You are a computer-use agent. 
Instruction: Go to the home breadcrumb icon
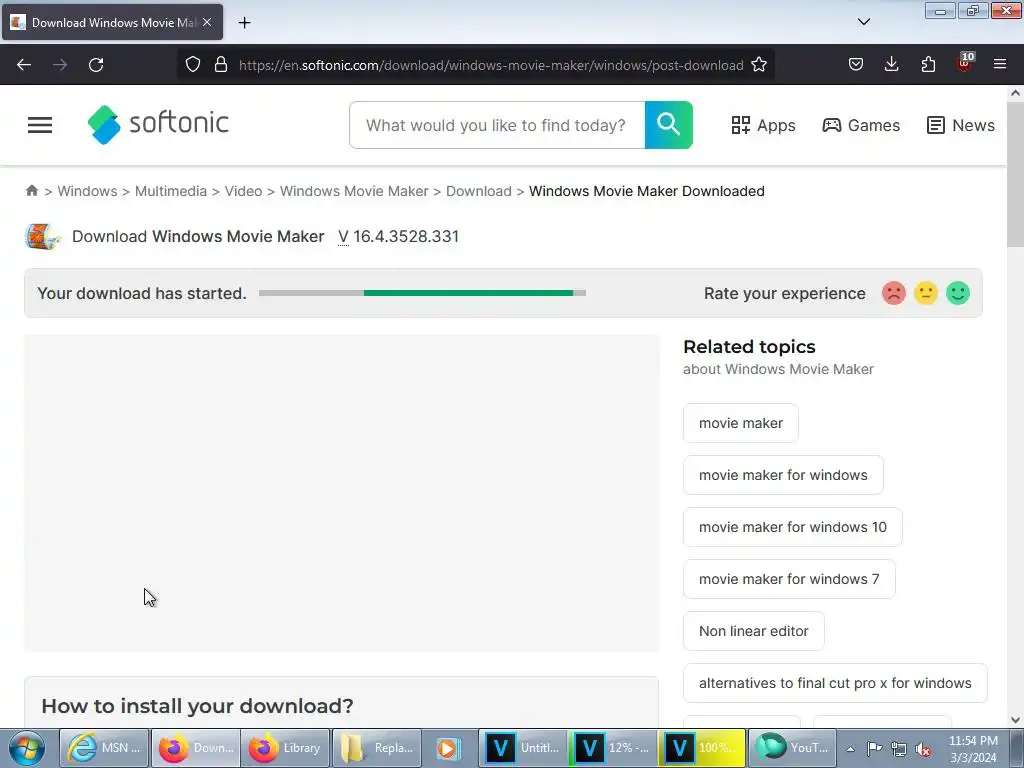31,191
